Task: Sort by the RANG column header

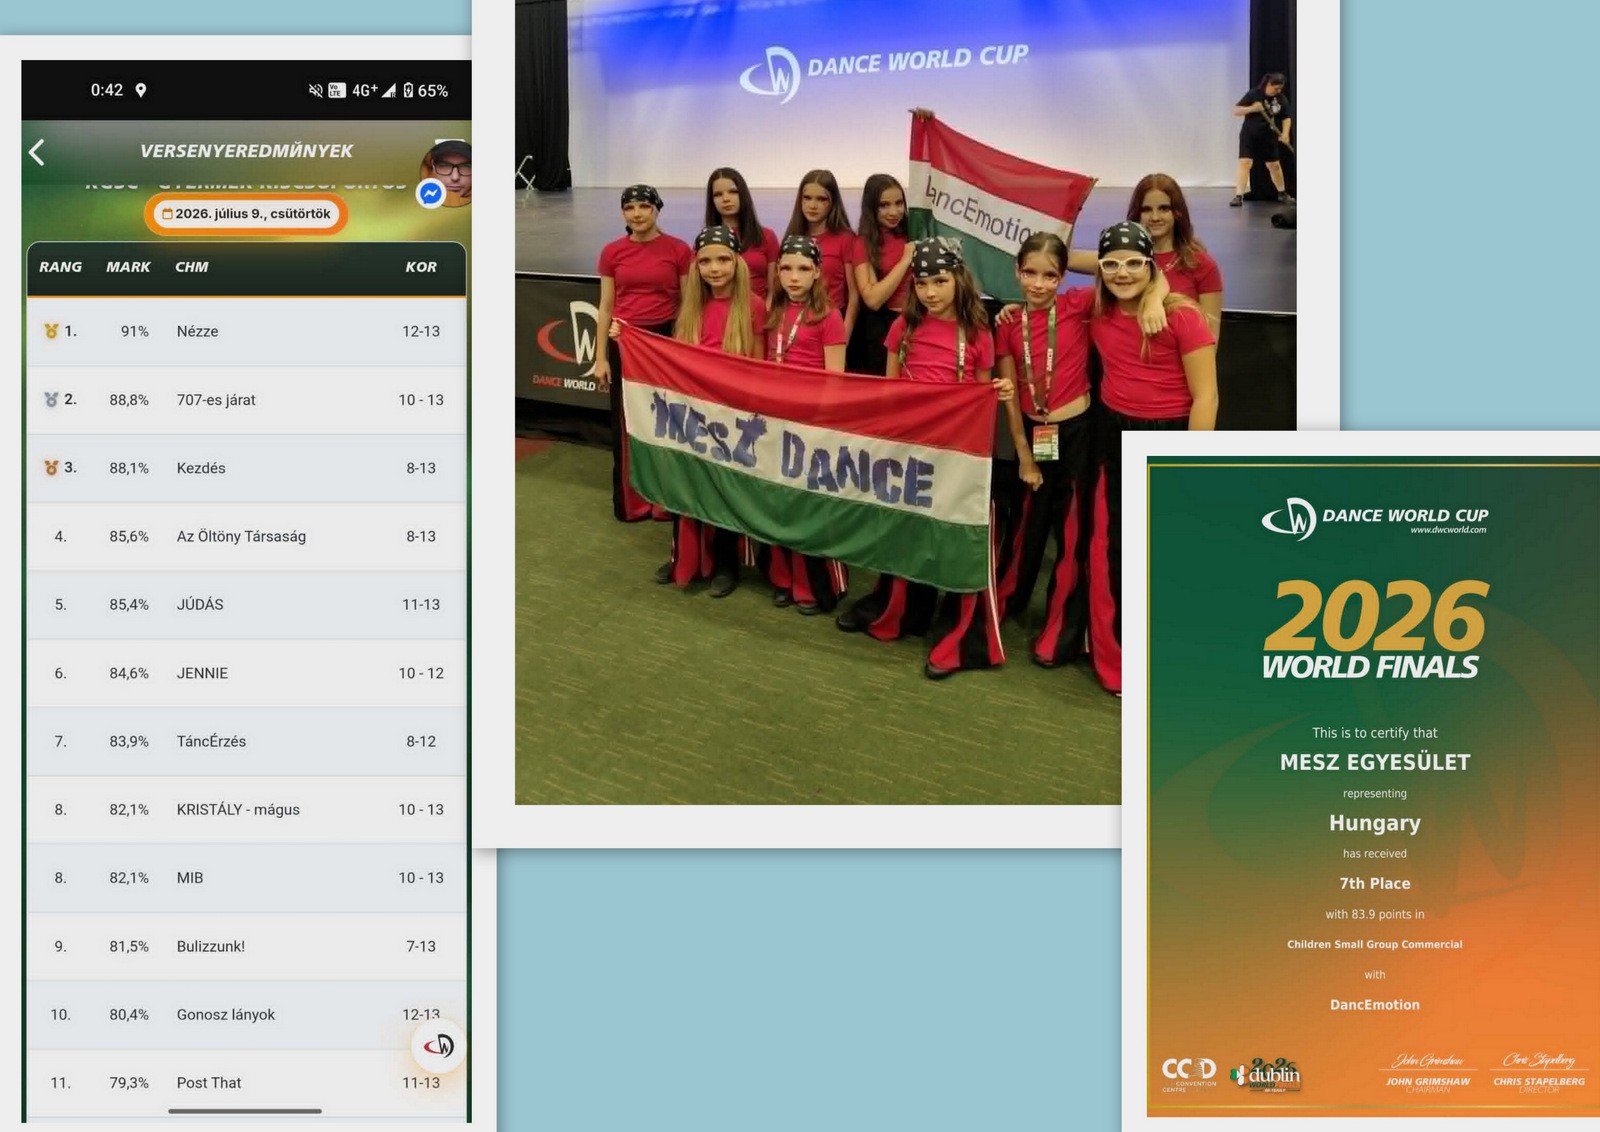Action: point(61,267)
